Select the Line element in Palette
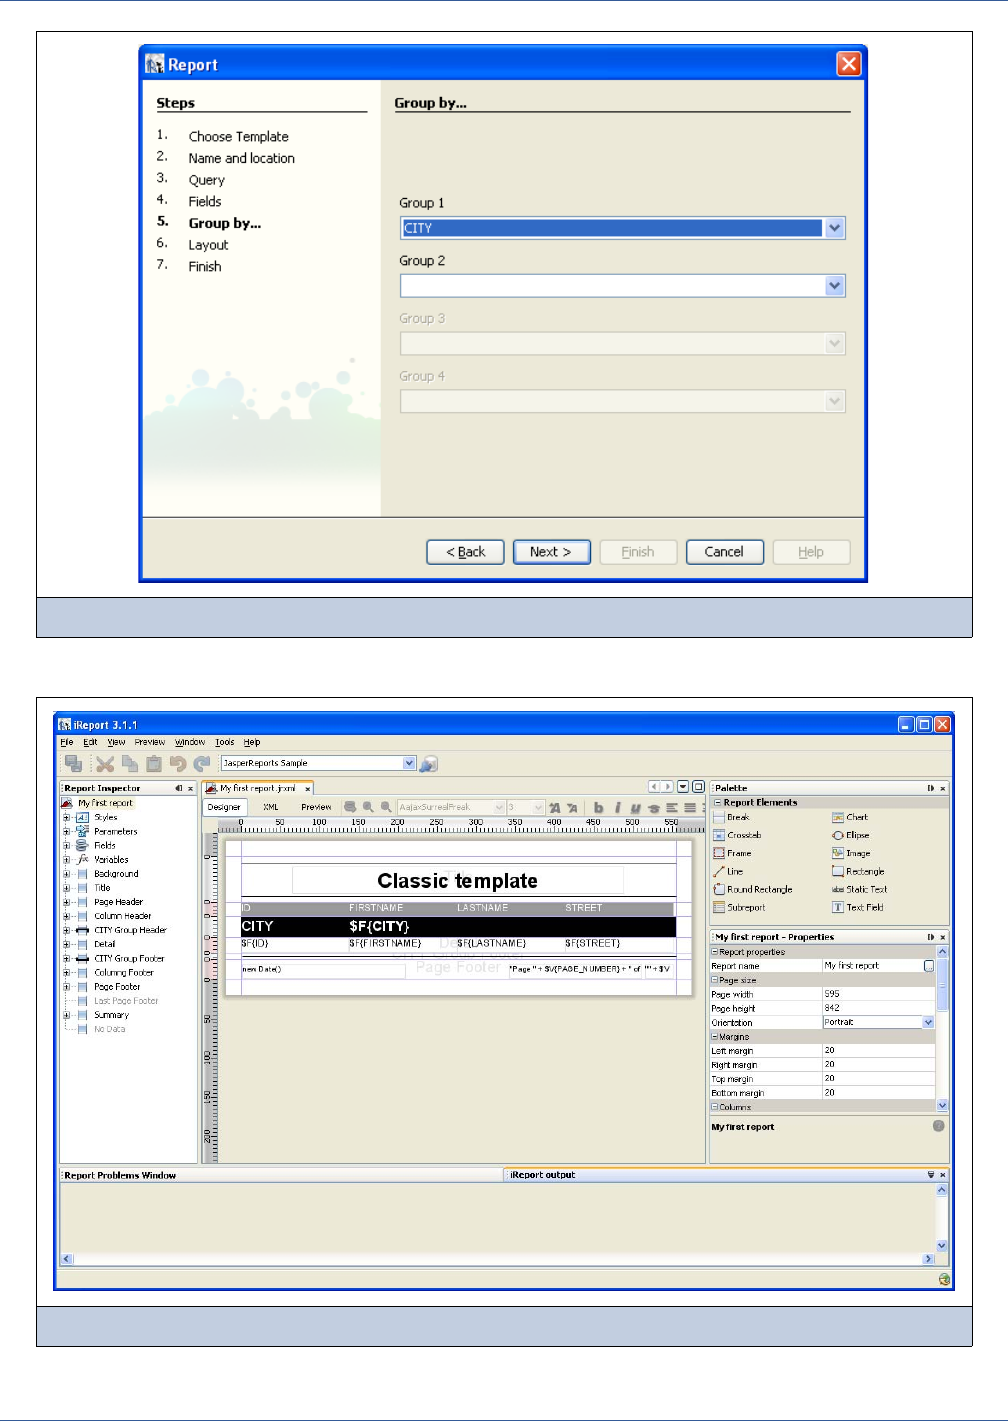Screen dimensions: 1008x1422 (728, 871)
